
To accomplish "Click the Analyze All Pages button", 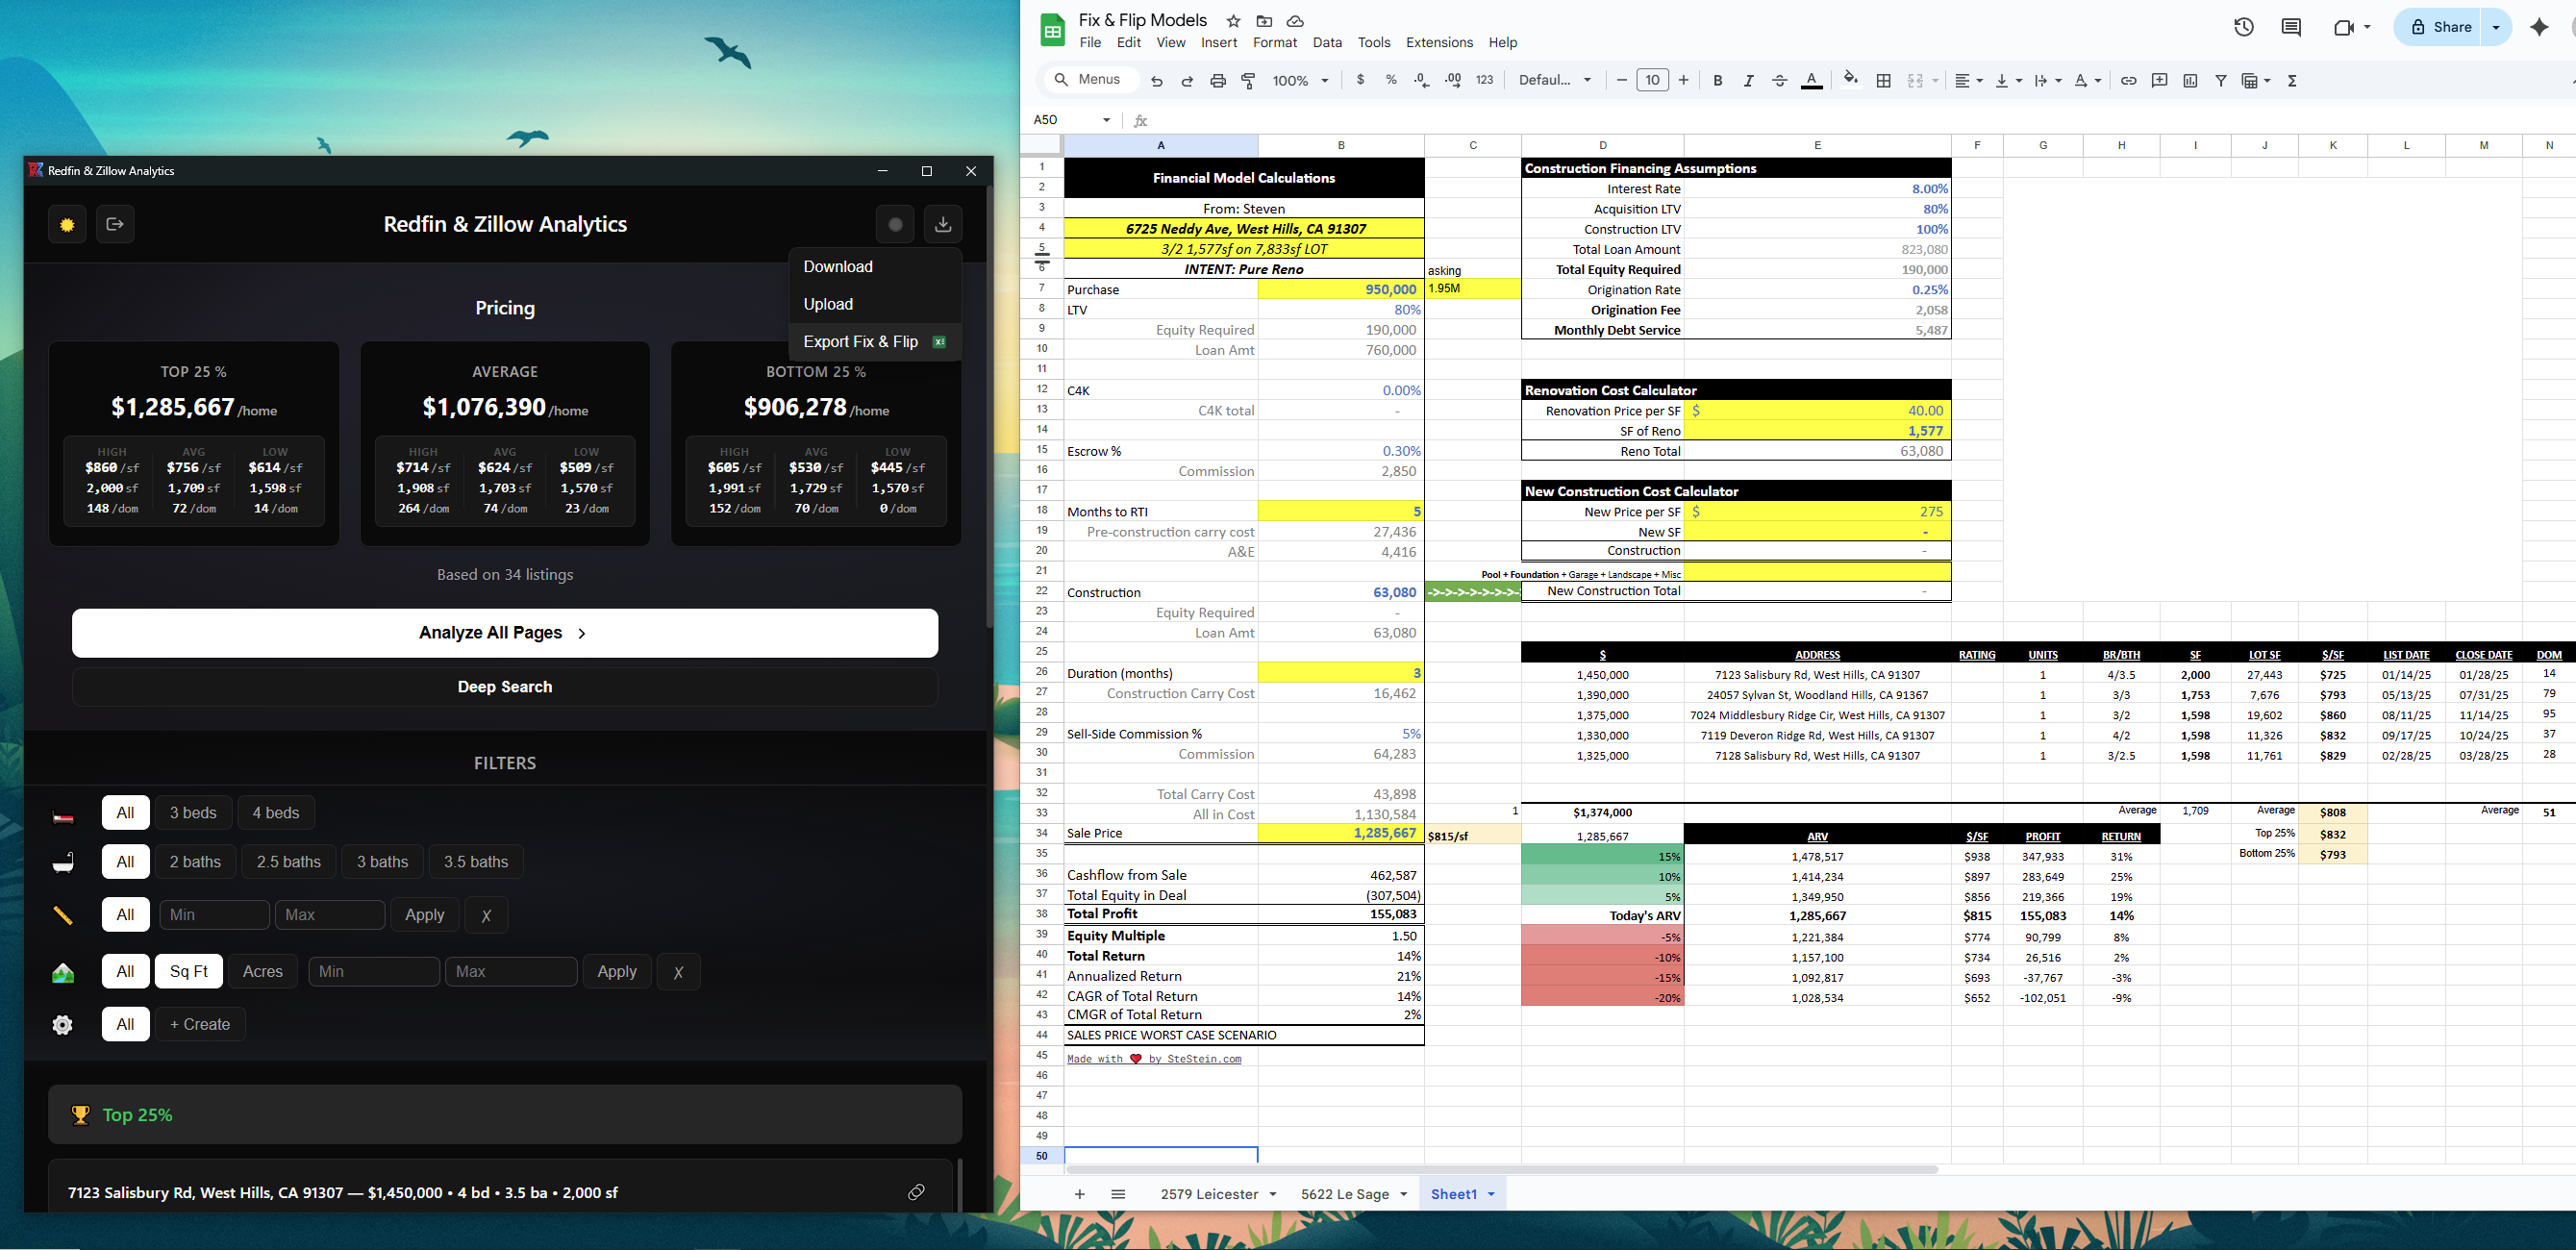I will click(x=504, y=632).
